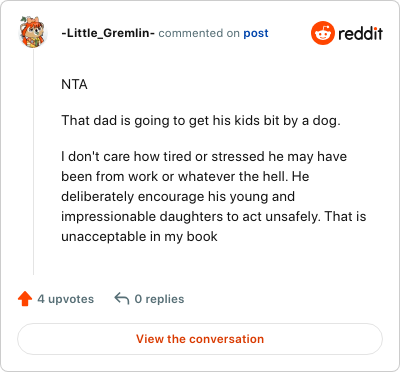Click the reddit wordmark text
The height and width of the screenshot is (372, 400).
361,33
